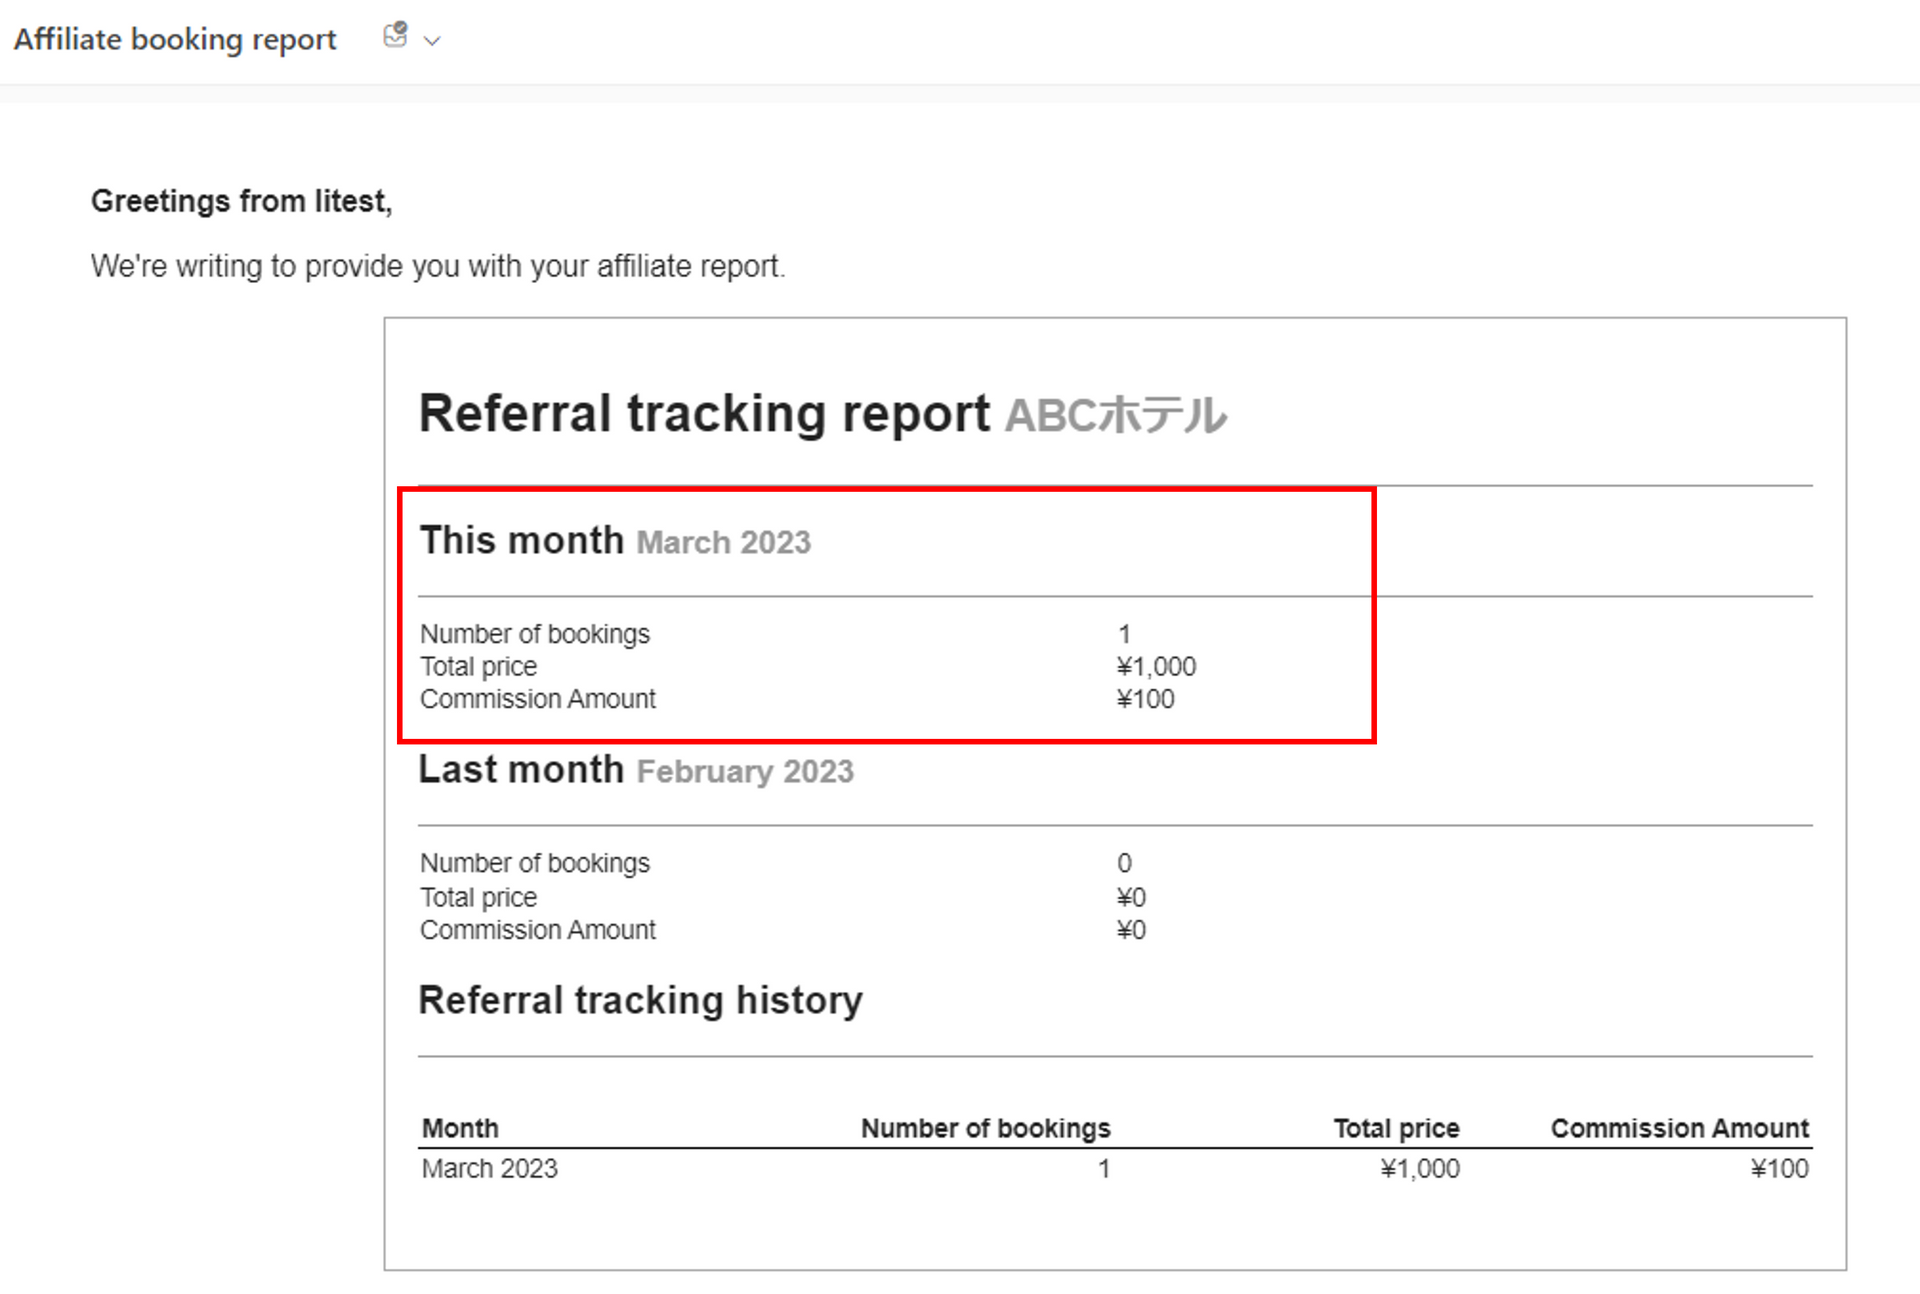This screenshot has width=1920, height=1294.
Task: Click the ABCホテル hotel name text
Action: 1115,415
